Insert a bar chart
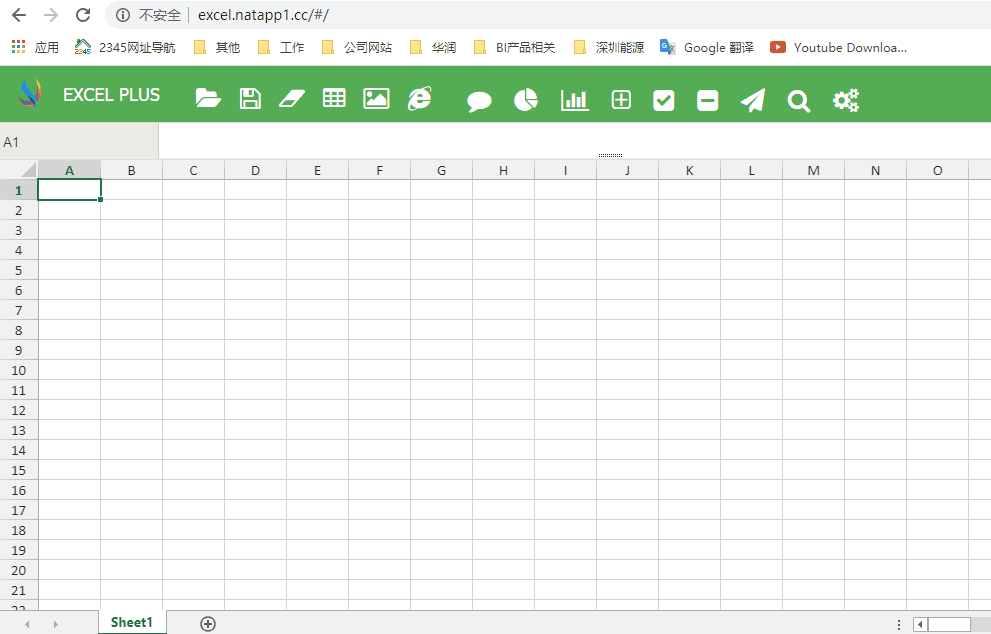The width and height of the screenshot is (991, 634). (575, 100)
